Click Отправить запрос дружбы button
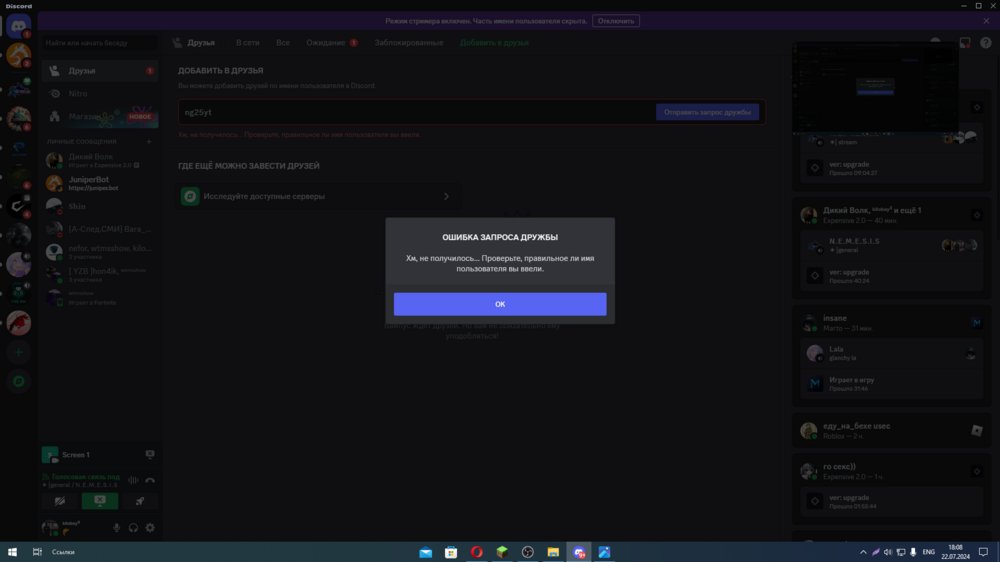 coord(707,112)
